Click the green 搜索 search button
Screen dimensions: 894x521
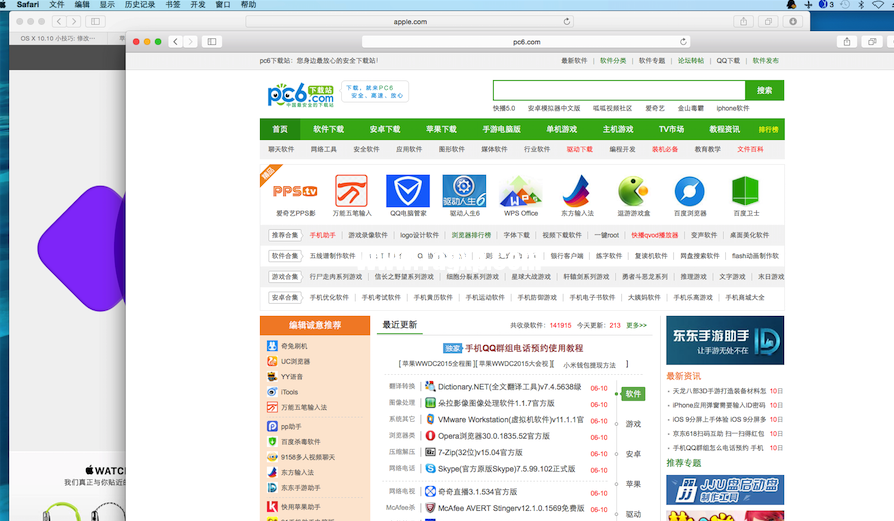pos(765,90)
